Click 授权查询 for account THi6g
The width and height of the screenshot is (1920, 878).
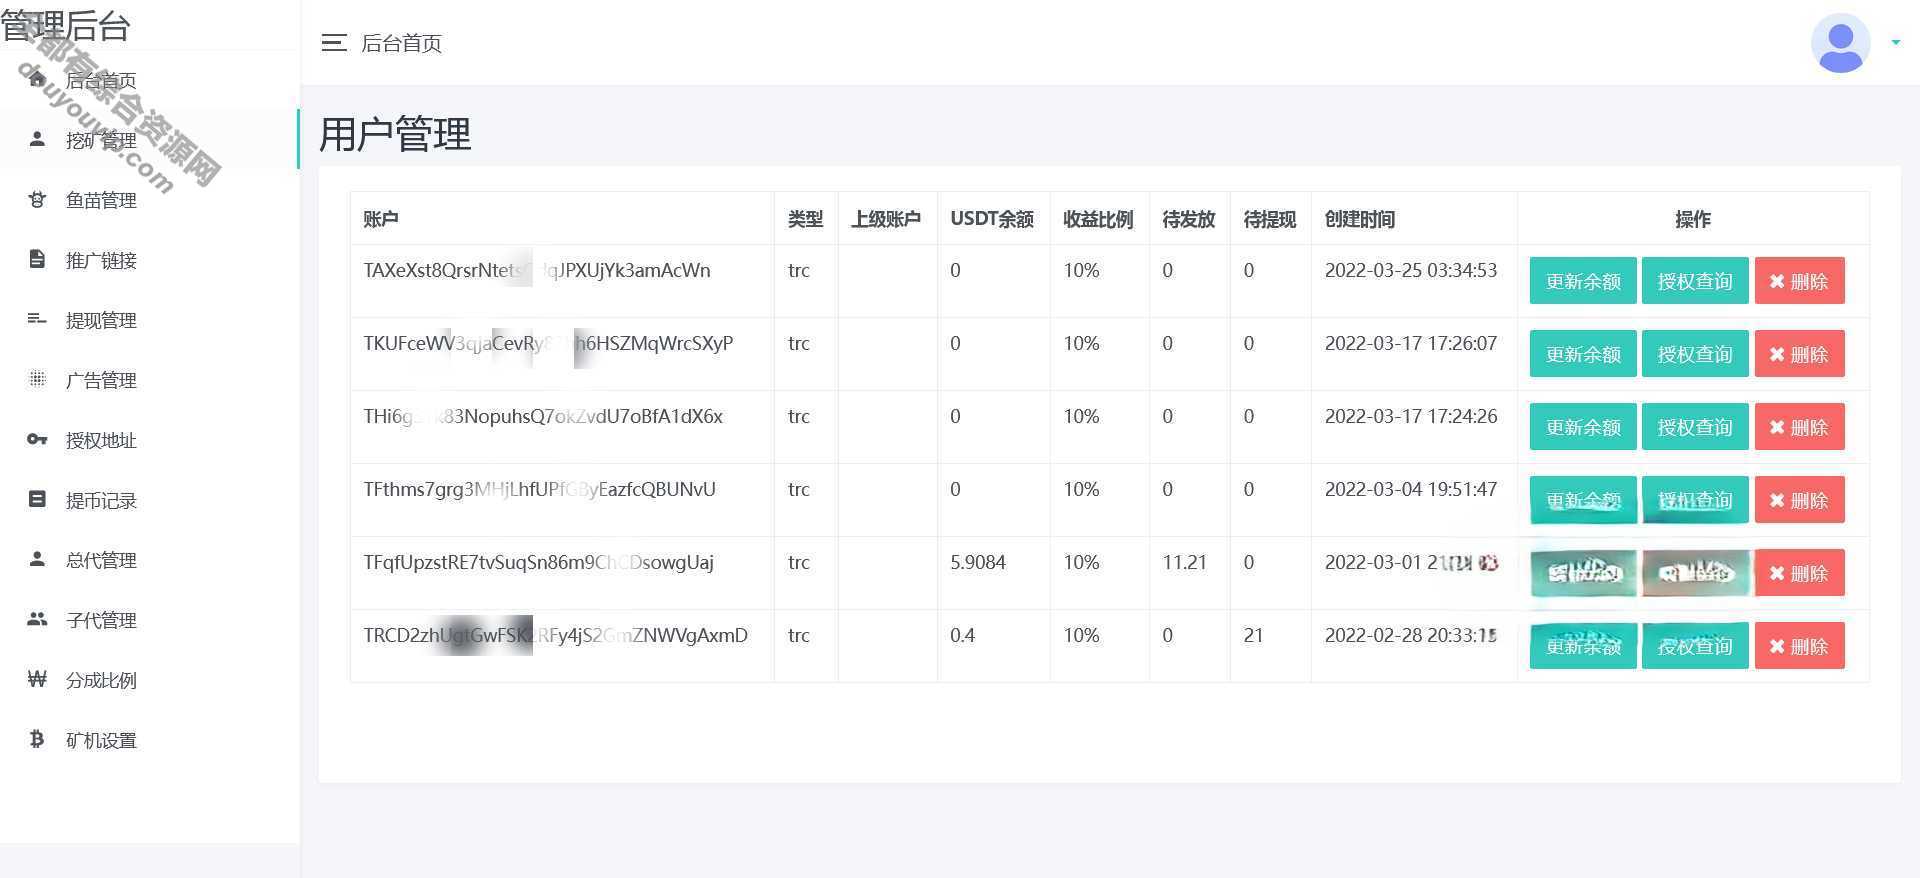tap(1695, 427)
